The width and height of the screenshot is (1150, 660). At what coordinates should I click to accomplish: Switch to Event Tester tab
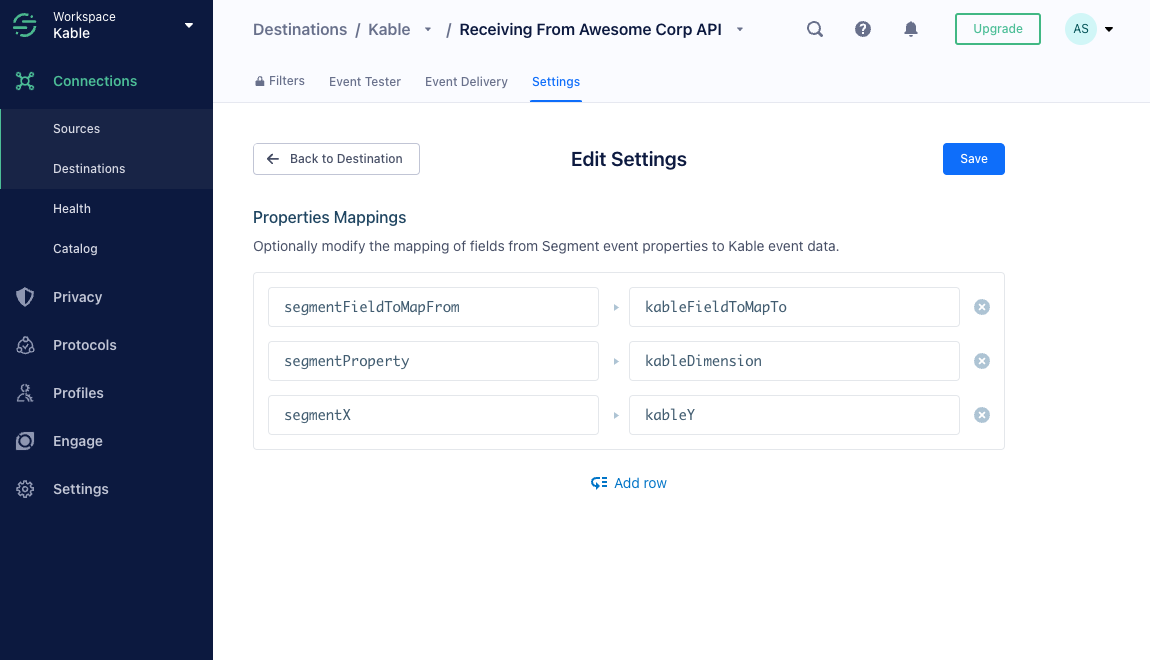[365, 81]
